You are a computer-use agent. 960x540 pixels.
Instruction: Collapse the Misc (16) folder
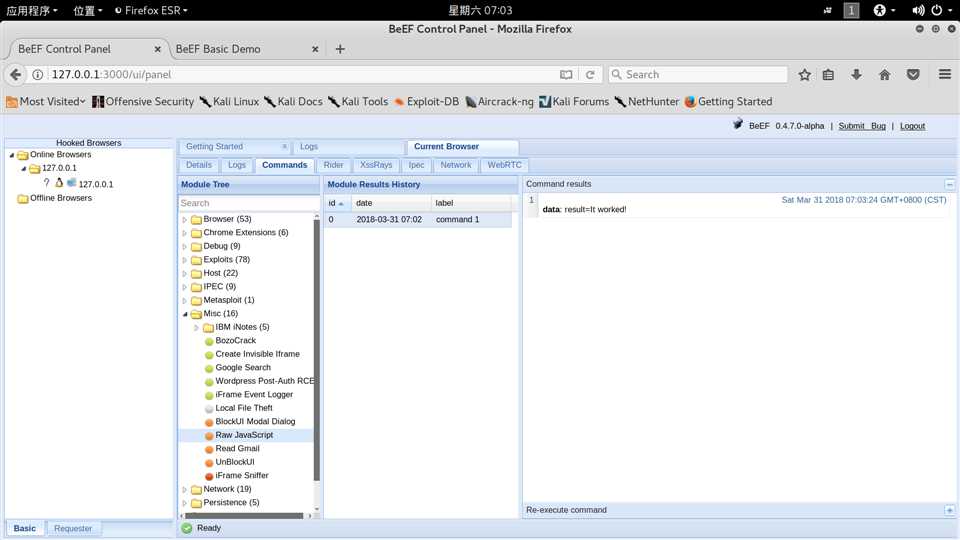[x=184, y=314]
